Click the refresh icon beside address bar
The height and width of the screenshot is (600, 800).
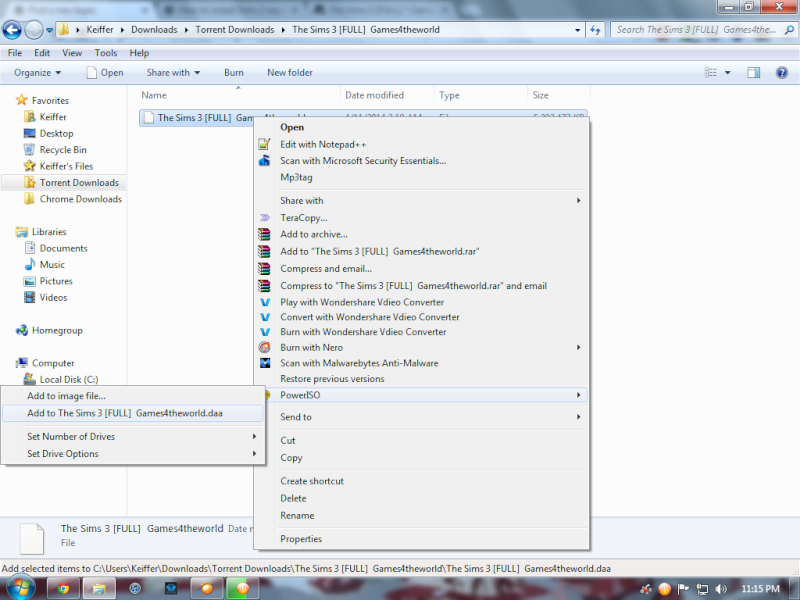pos(595,30)
